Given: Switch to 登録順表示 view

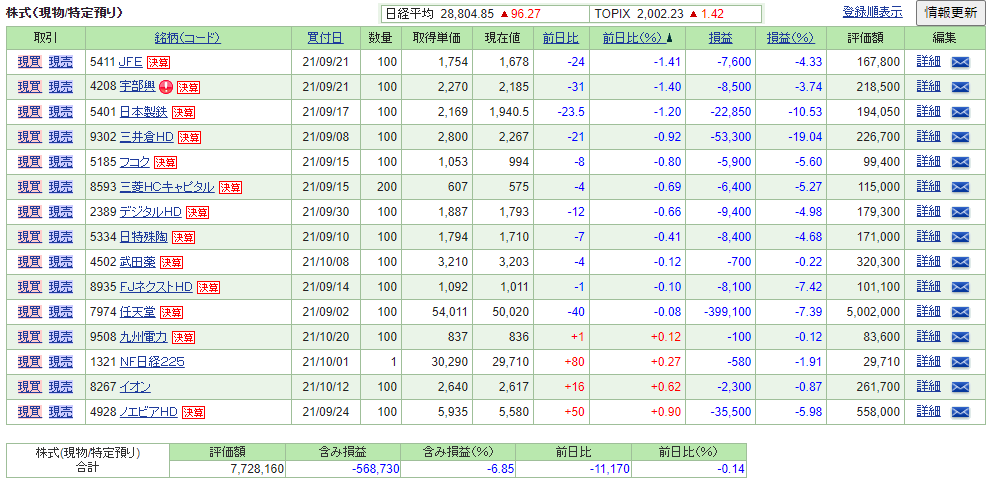Looking at the screenshot, I should [x=872, y=13].
